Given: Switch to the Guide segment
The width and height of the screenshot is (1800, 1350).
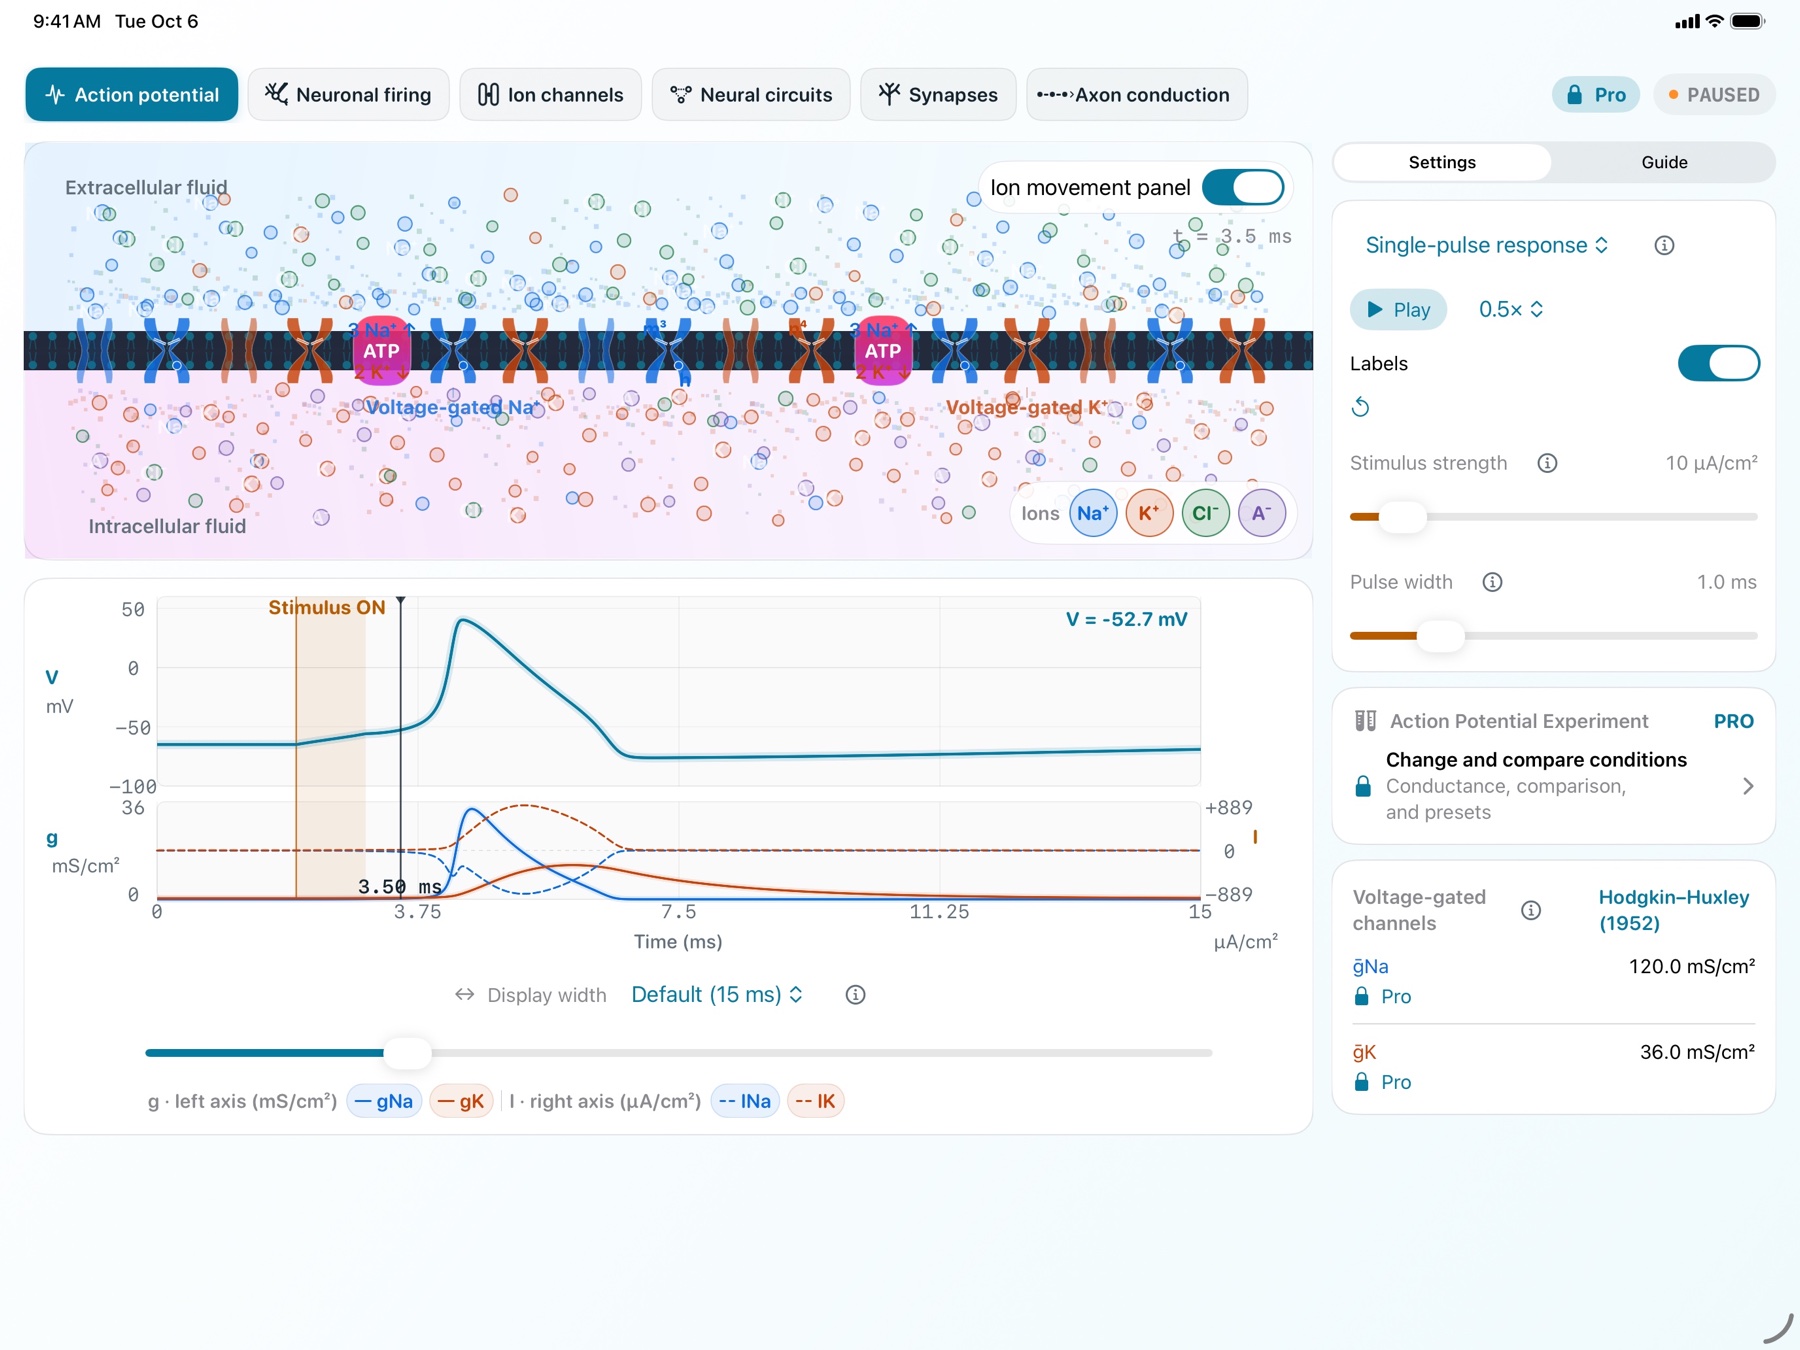Looking at the screenshot, I should [x=1664, y=162].
